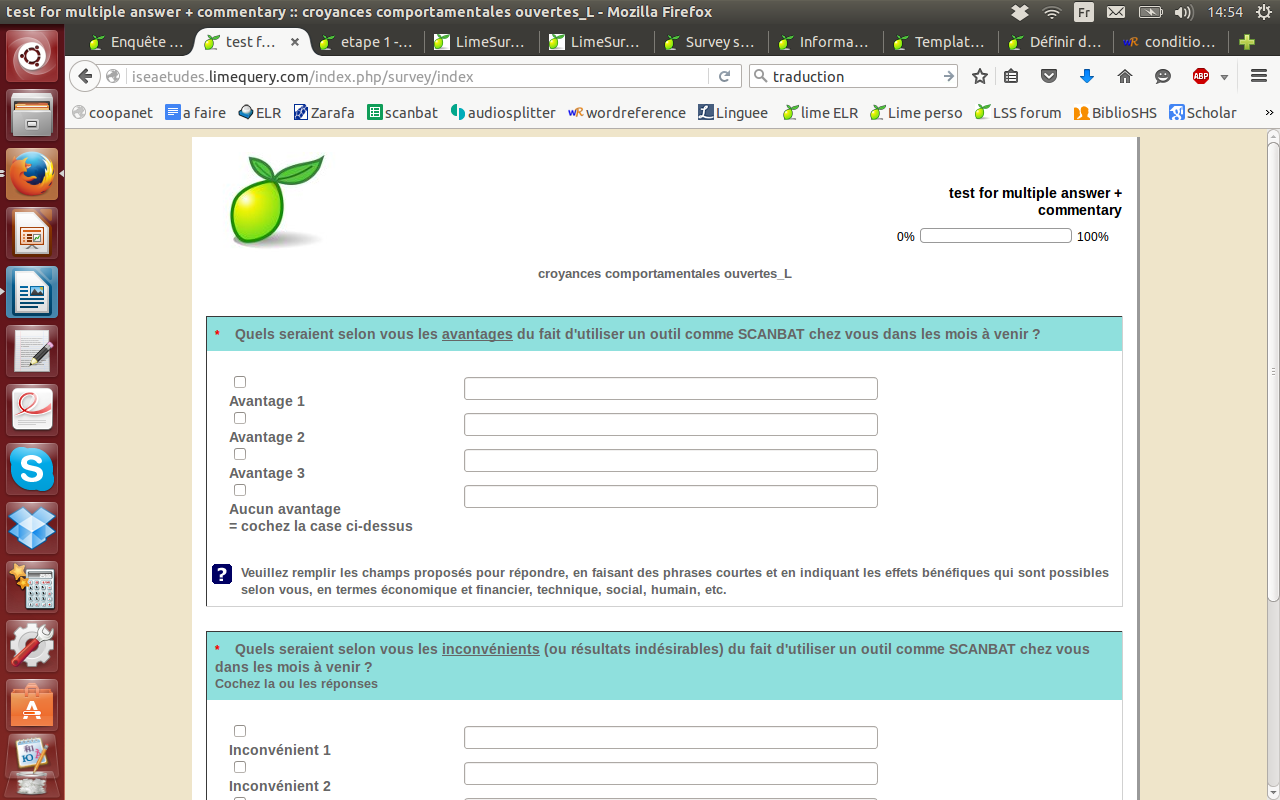Open the Files manager in the launcher
Image resolution: width=1280 pixels, height=800 pixels.
click(32, 114)
